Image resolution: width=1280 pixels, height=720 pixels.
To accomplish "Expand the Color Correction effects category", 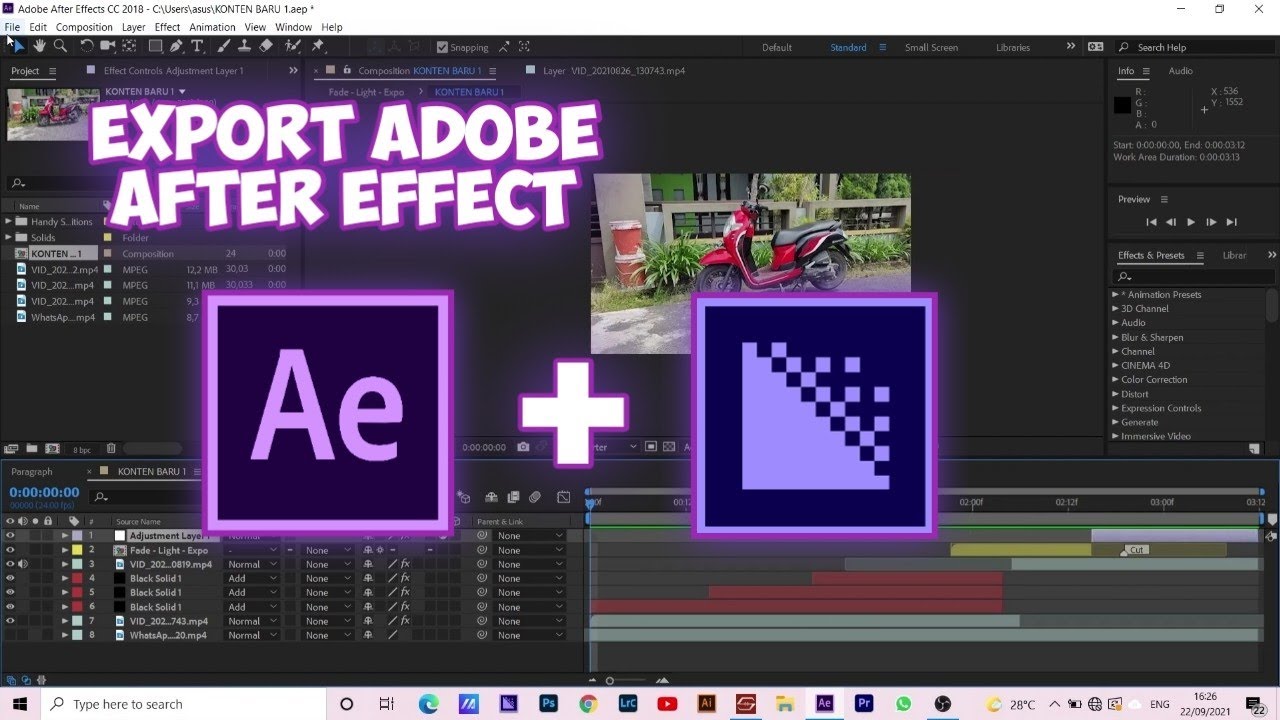I will [1116, 380].
